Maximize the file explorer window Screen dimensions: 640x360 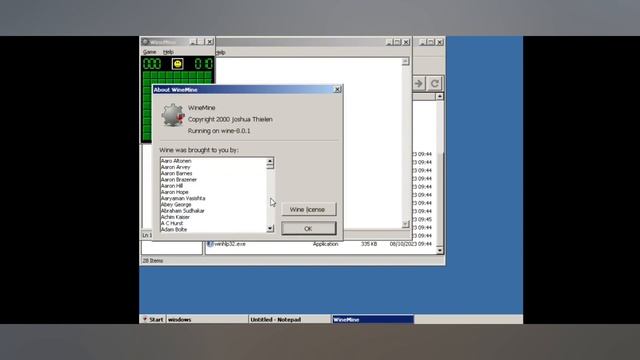[431, 42]
